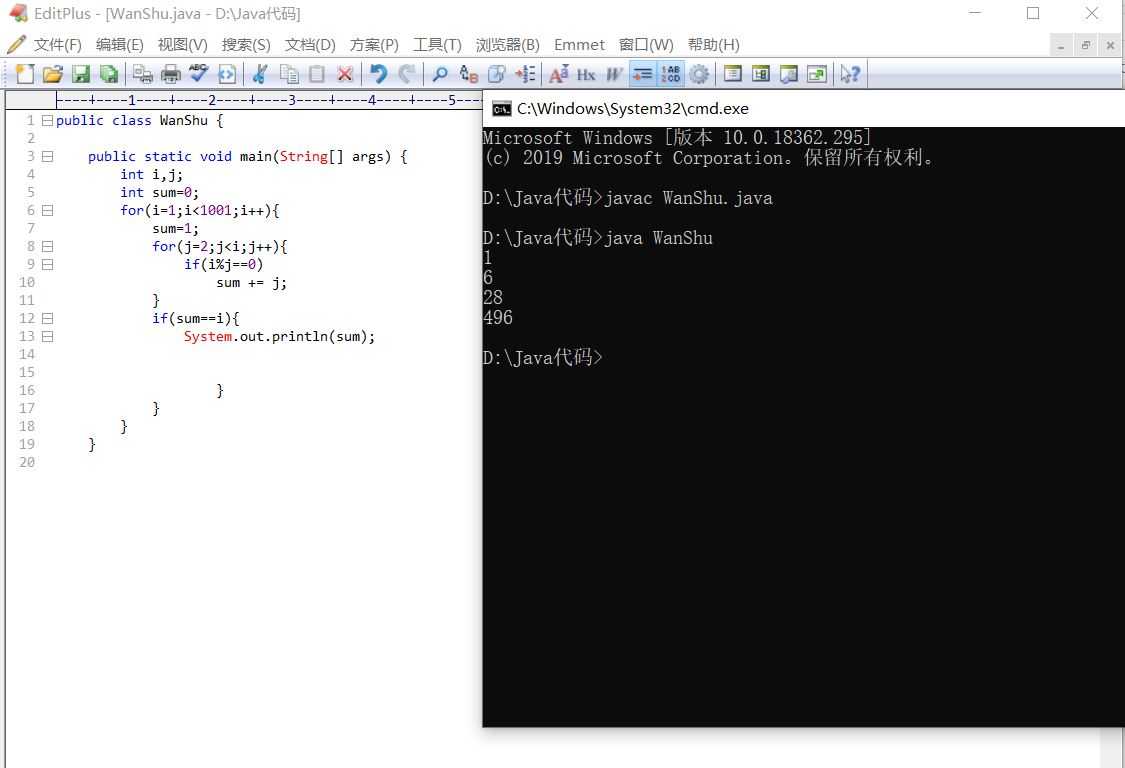Open the 窗口(W) menu
The height and width of the screenshot is (768, 1125).
(646, 45)
